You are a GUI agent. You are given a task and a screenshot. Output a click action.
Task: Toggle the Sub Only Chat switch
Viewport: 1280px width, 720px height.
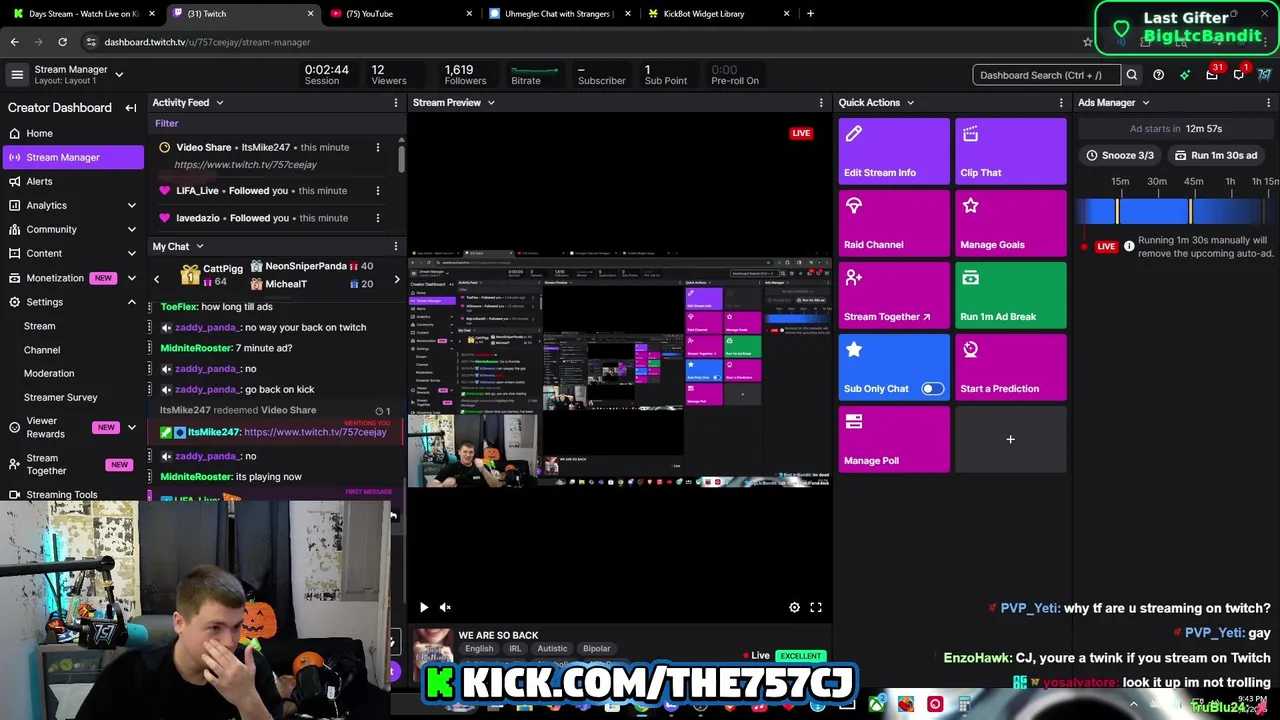932,389
